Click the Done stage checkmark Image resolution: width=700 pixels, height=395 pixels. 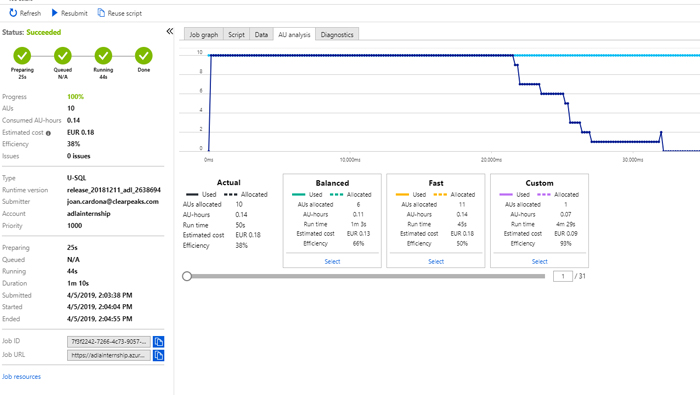point(144,56)
